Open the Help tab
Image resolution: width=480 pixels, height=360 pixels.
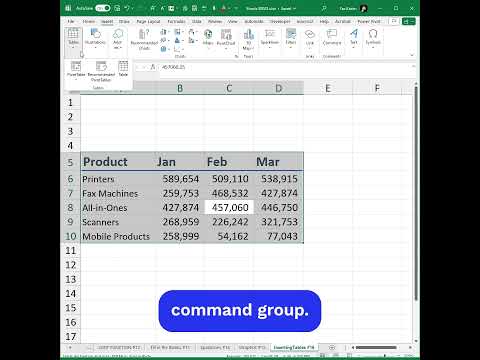click(324, 21)
